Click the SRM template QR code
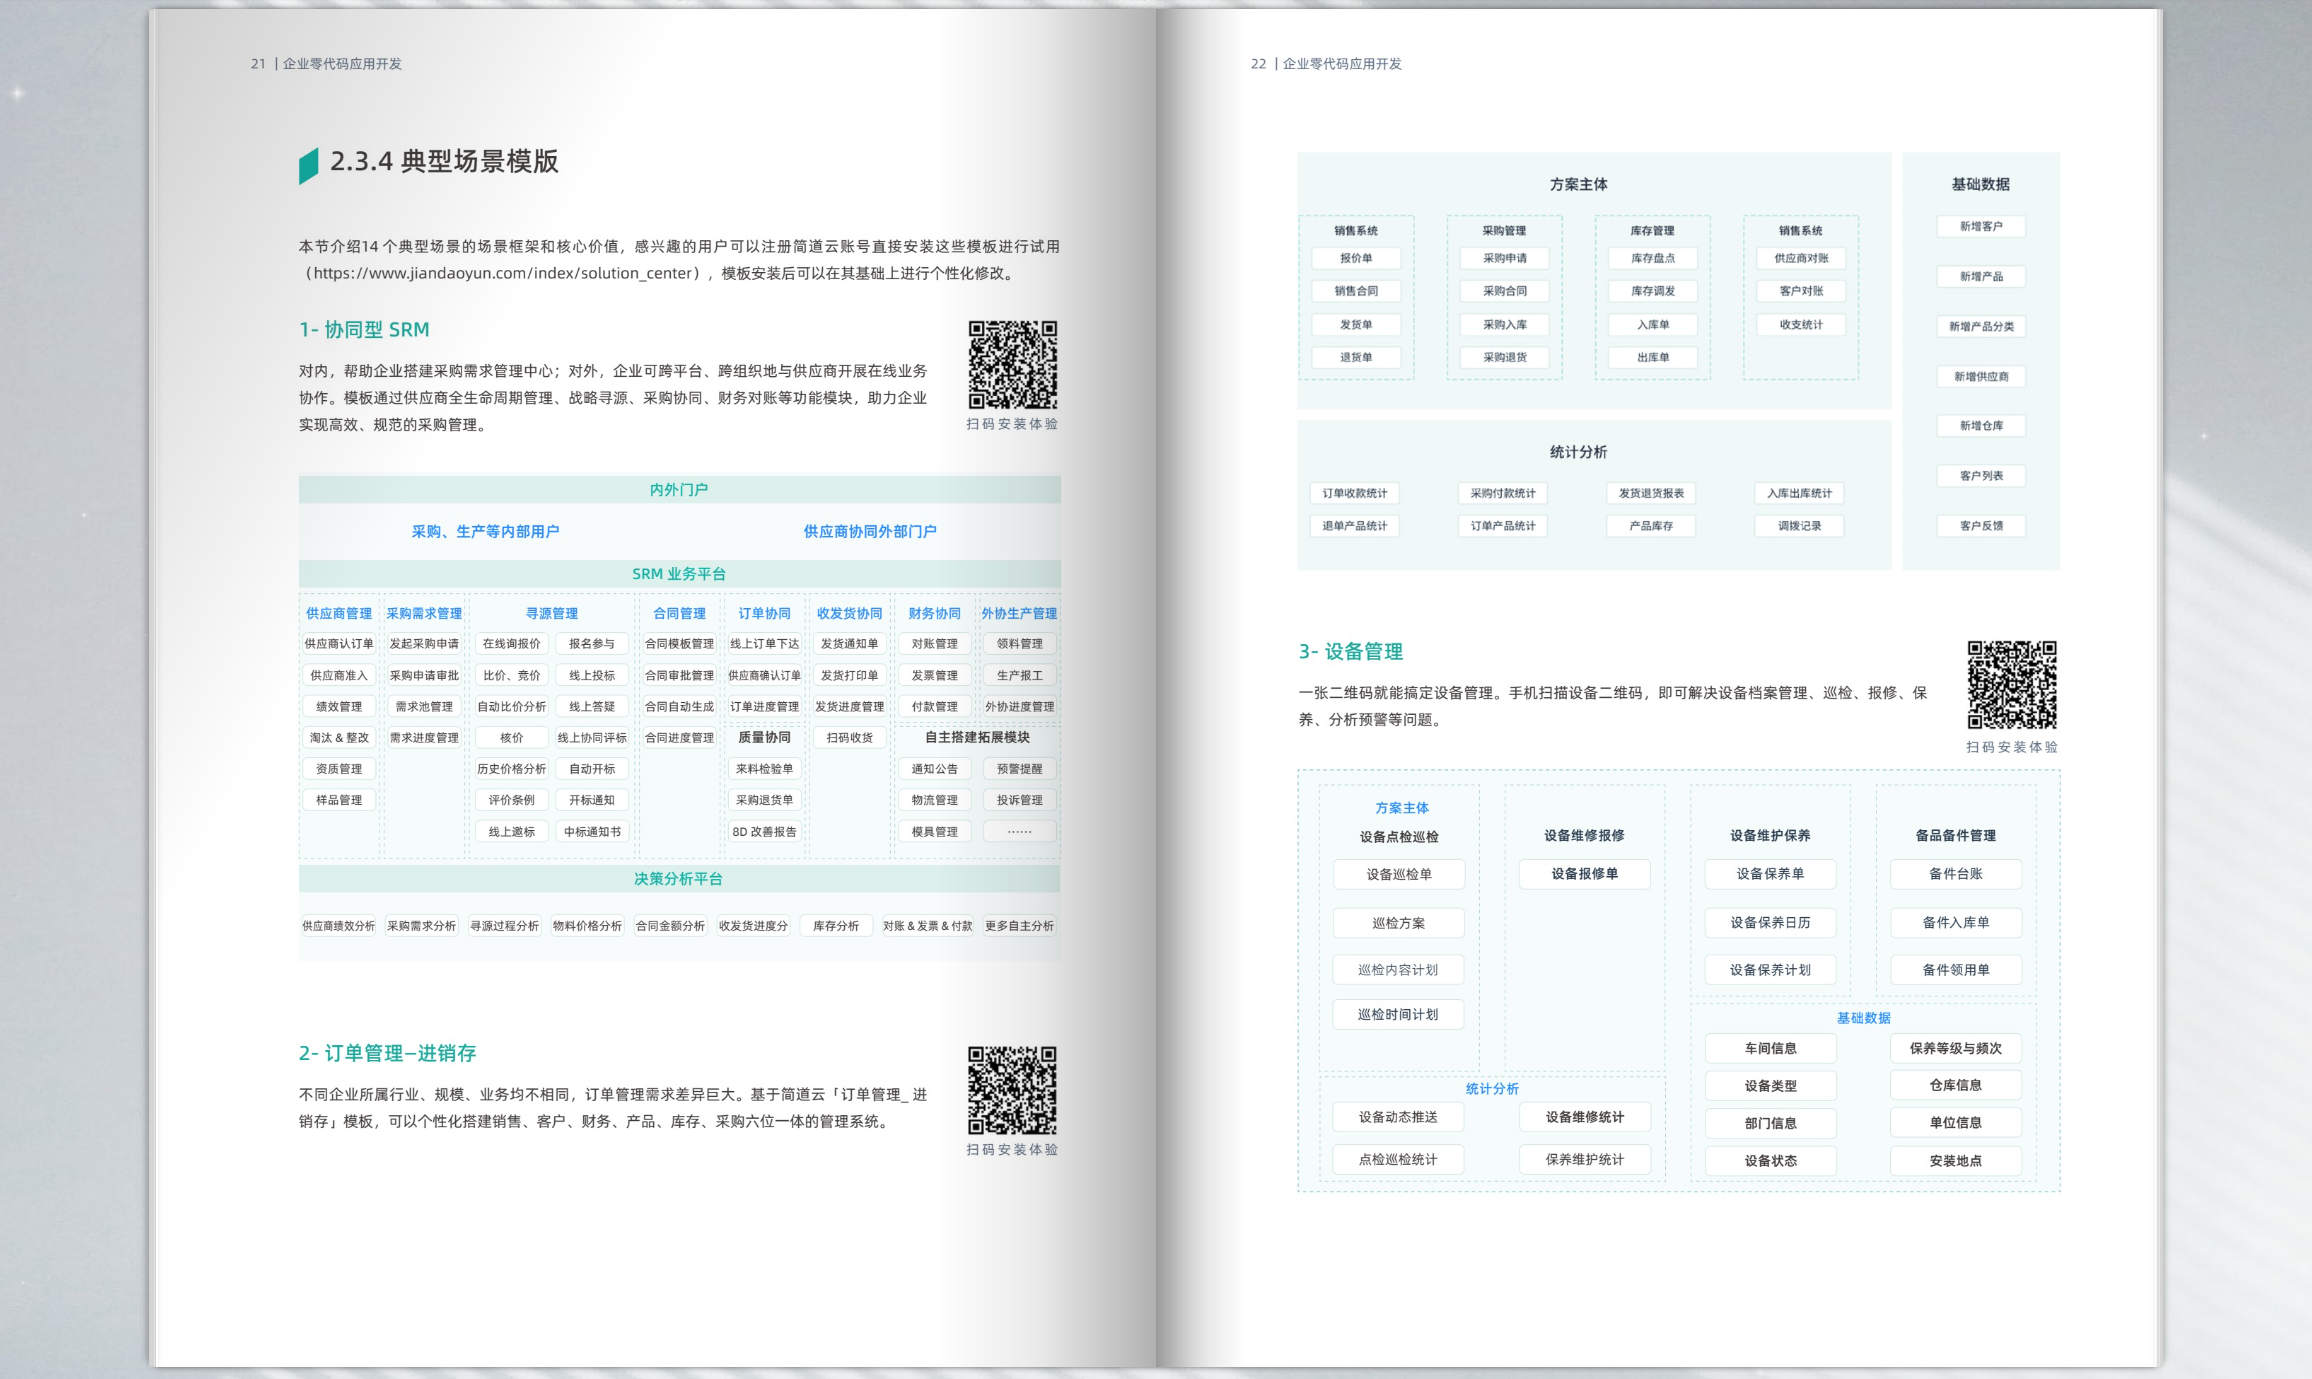The height and width of the screenshot is (1379, 2312). [x=1012, y=365]
